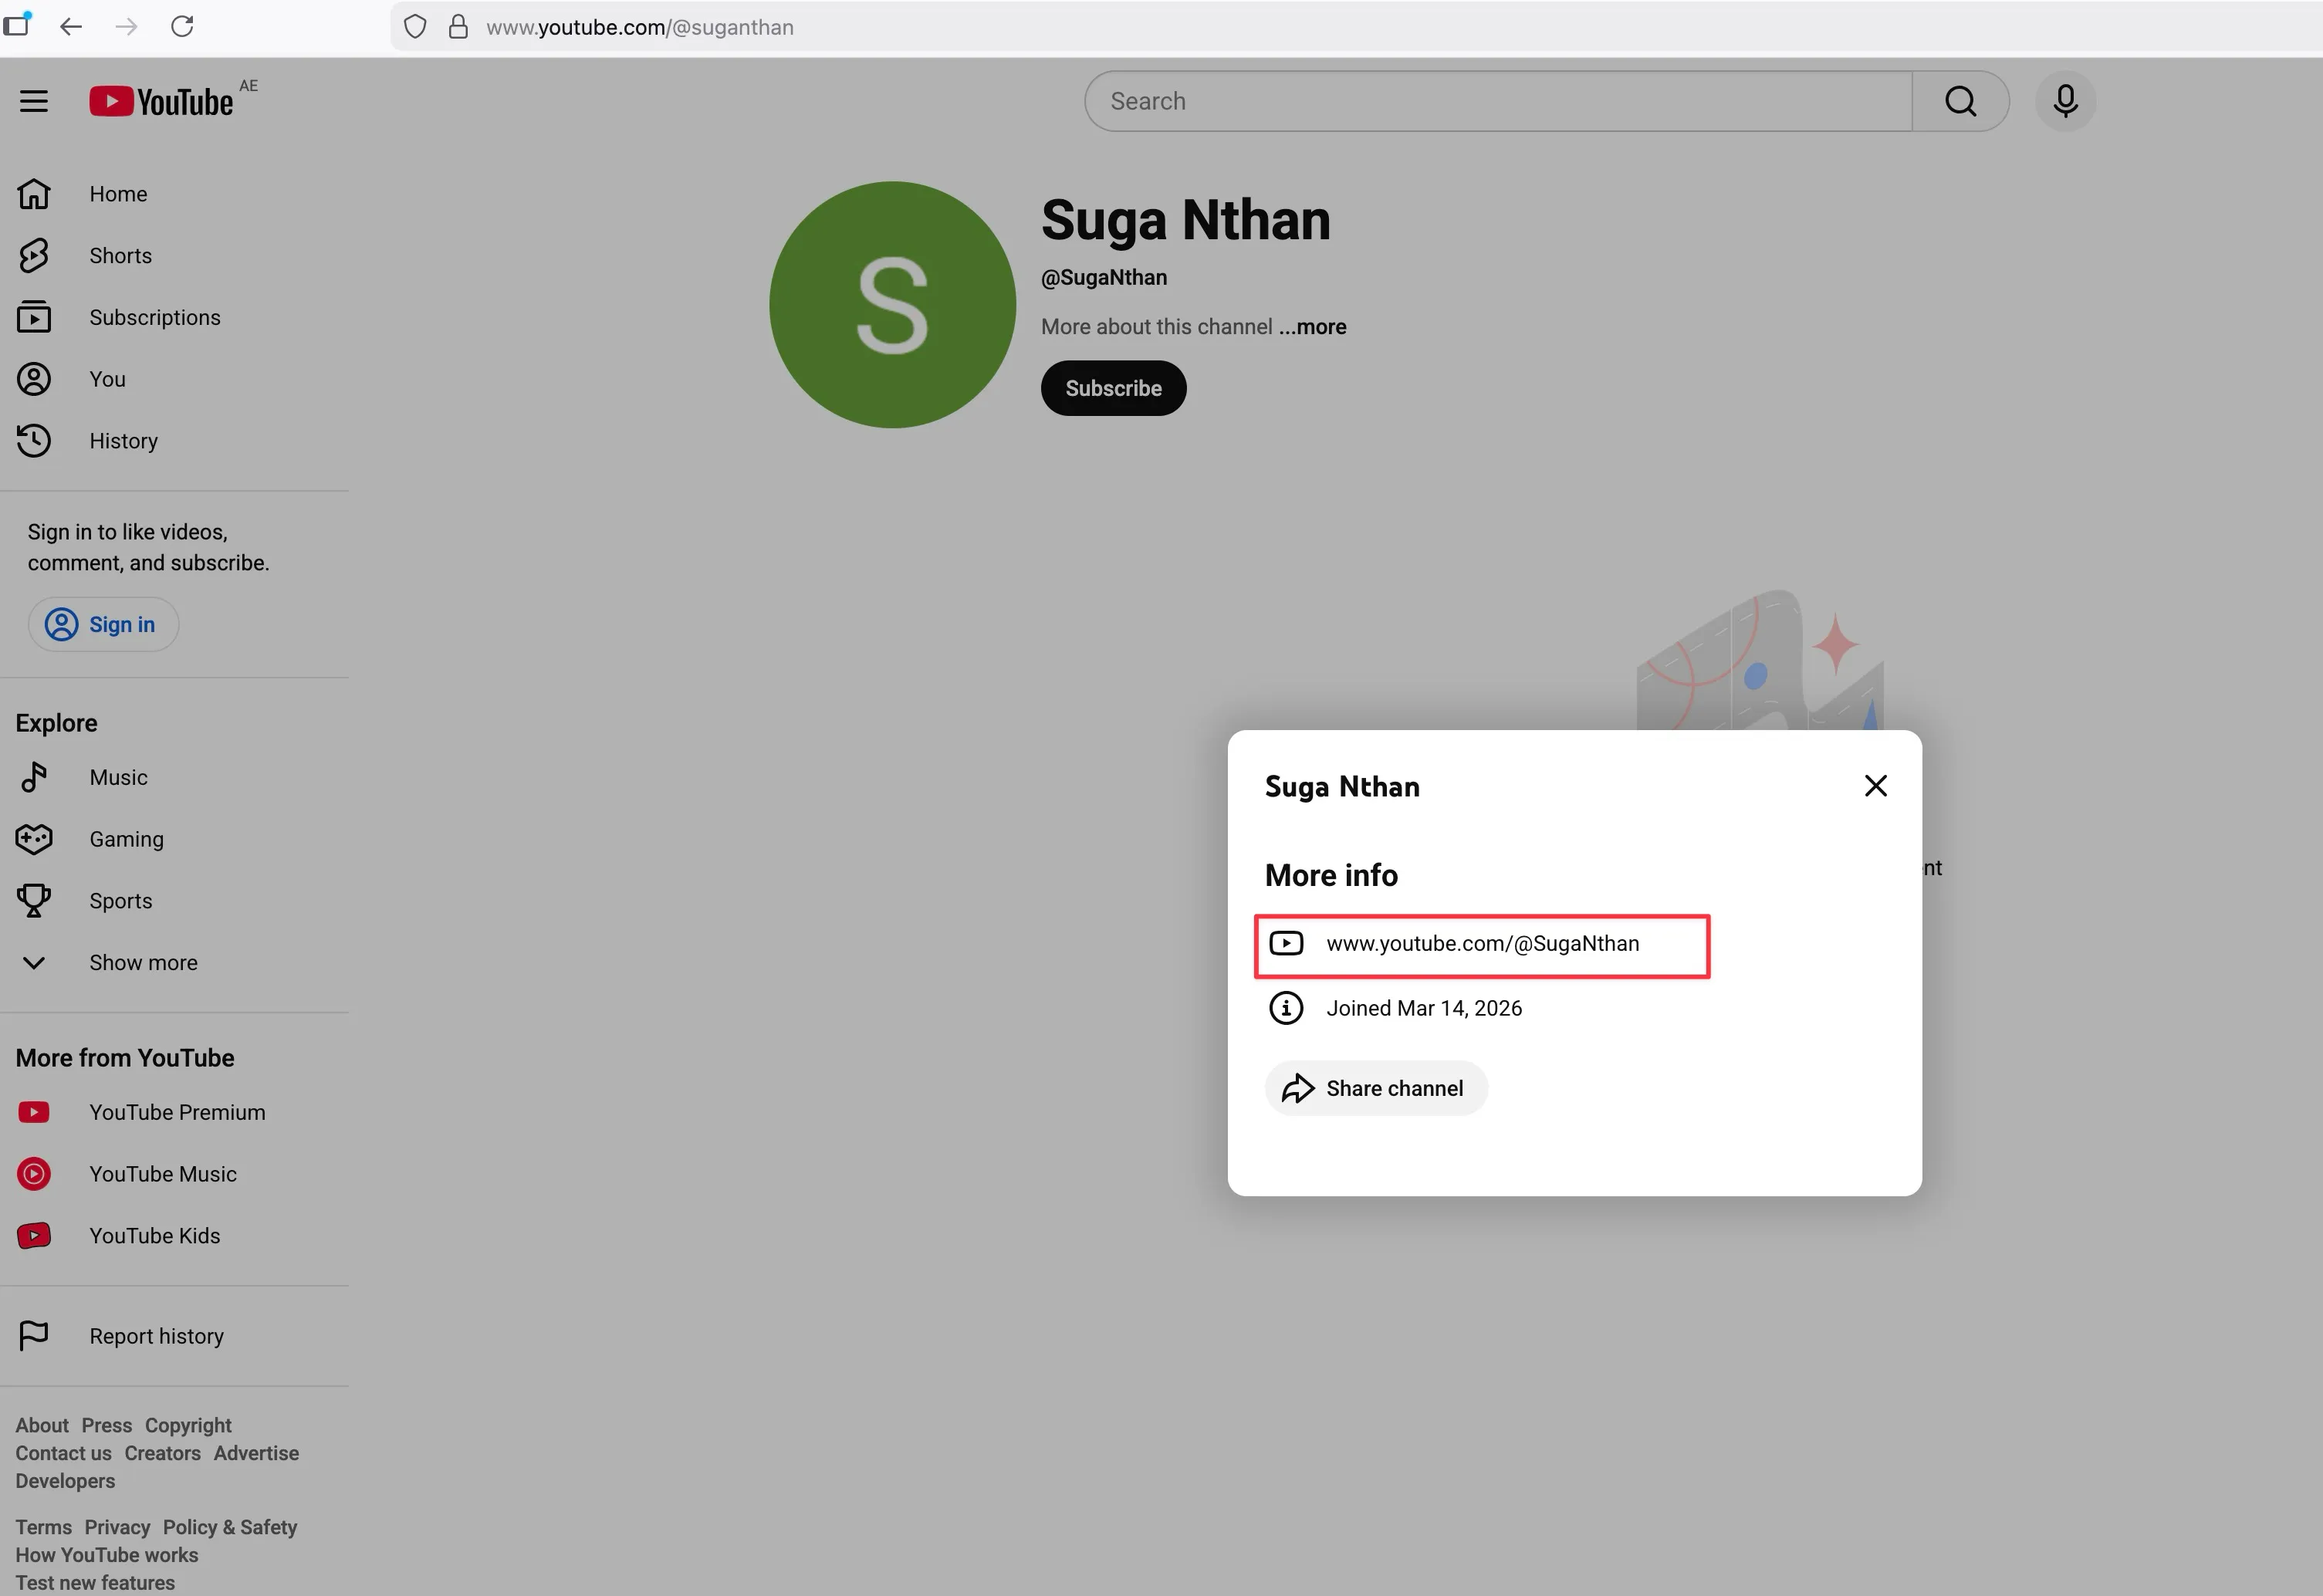Open Shorts from the sidebar
Viewport: 2323px width, 1596px height.
tap(120, 256)
